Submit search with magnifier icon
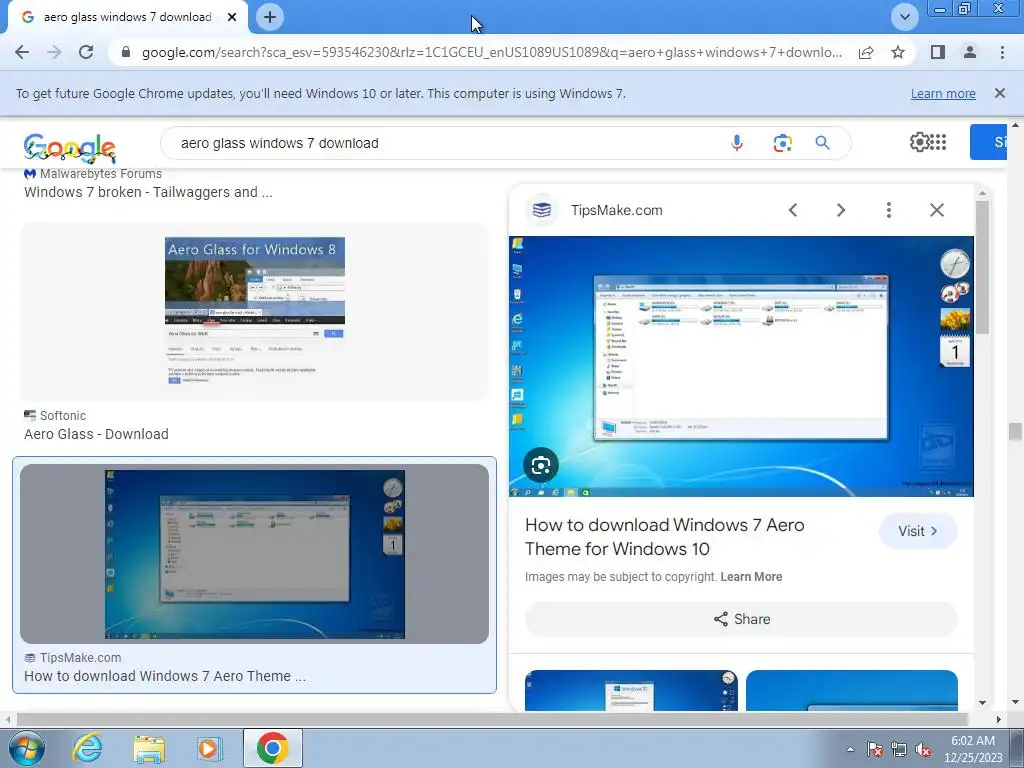1024x768 pixels. tap(822, 143)
